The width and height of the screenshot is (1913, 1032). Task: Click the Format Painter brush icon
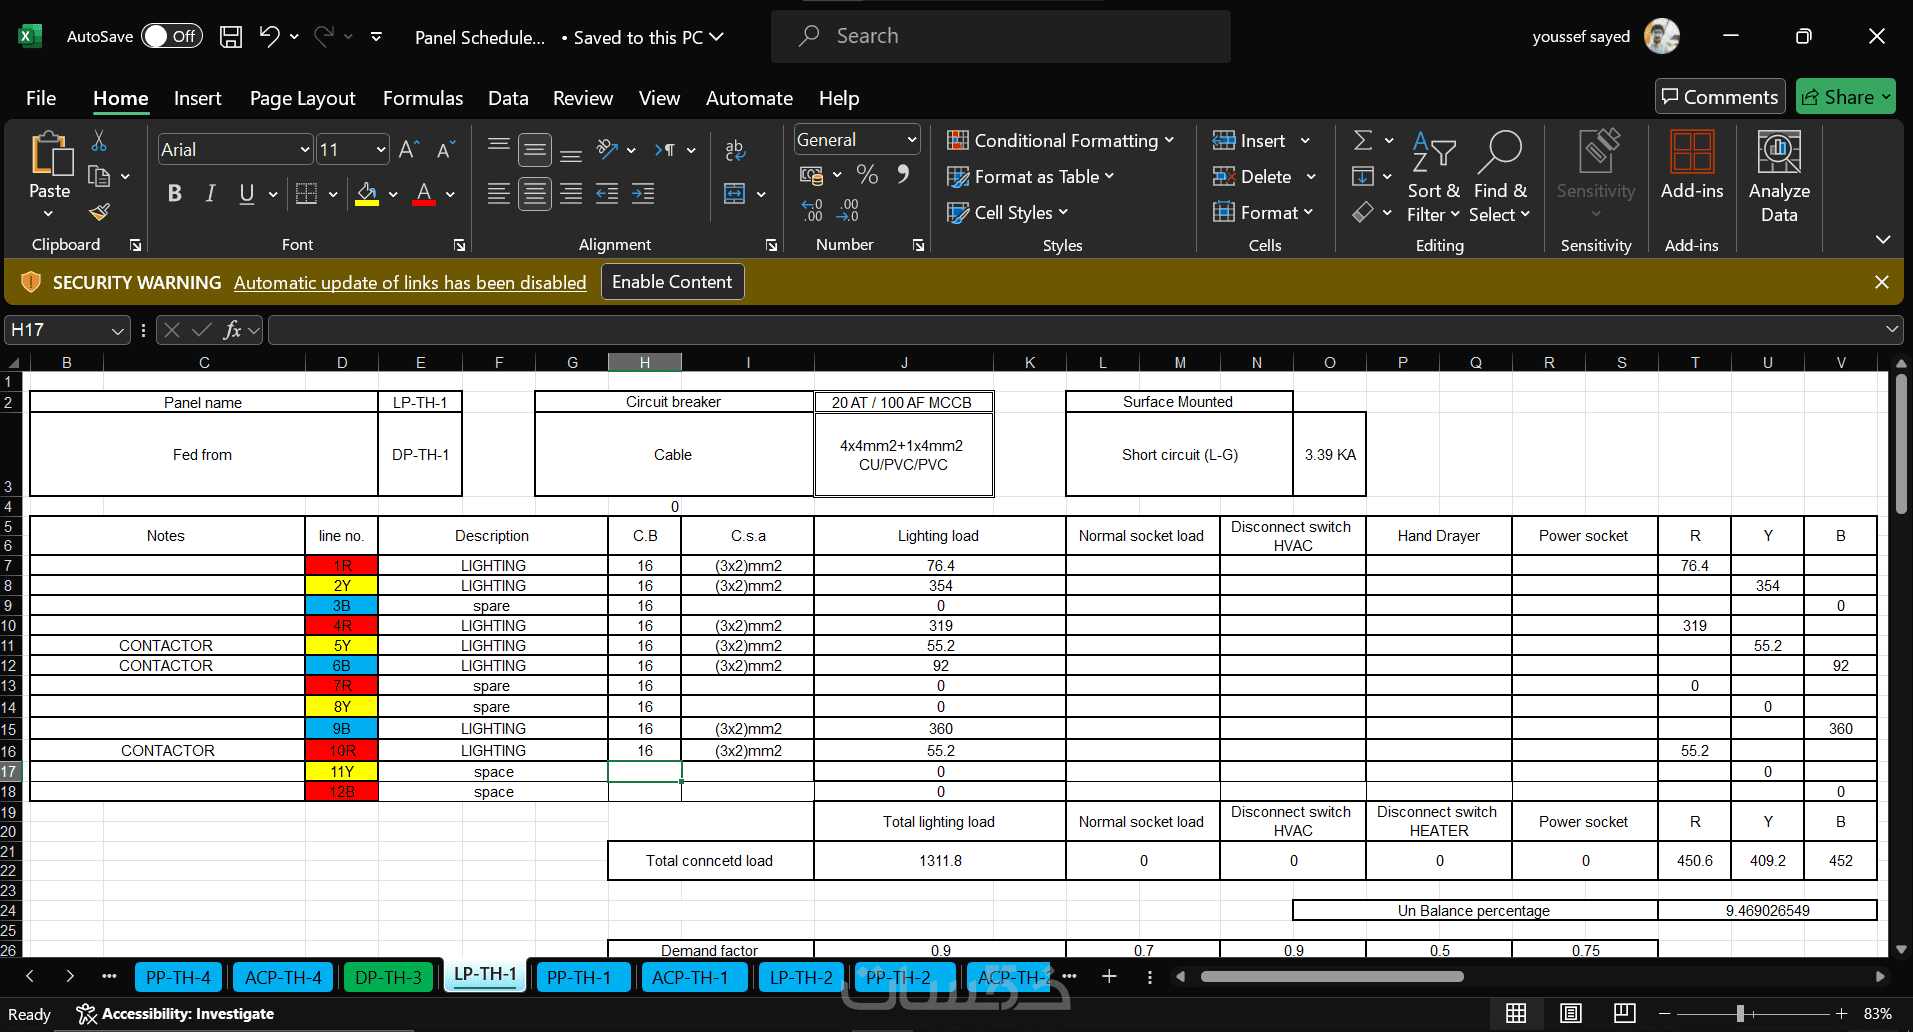(99, 212)
